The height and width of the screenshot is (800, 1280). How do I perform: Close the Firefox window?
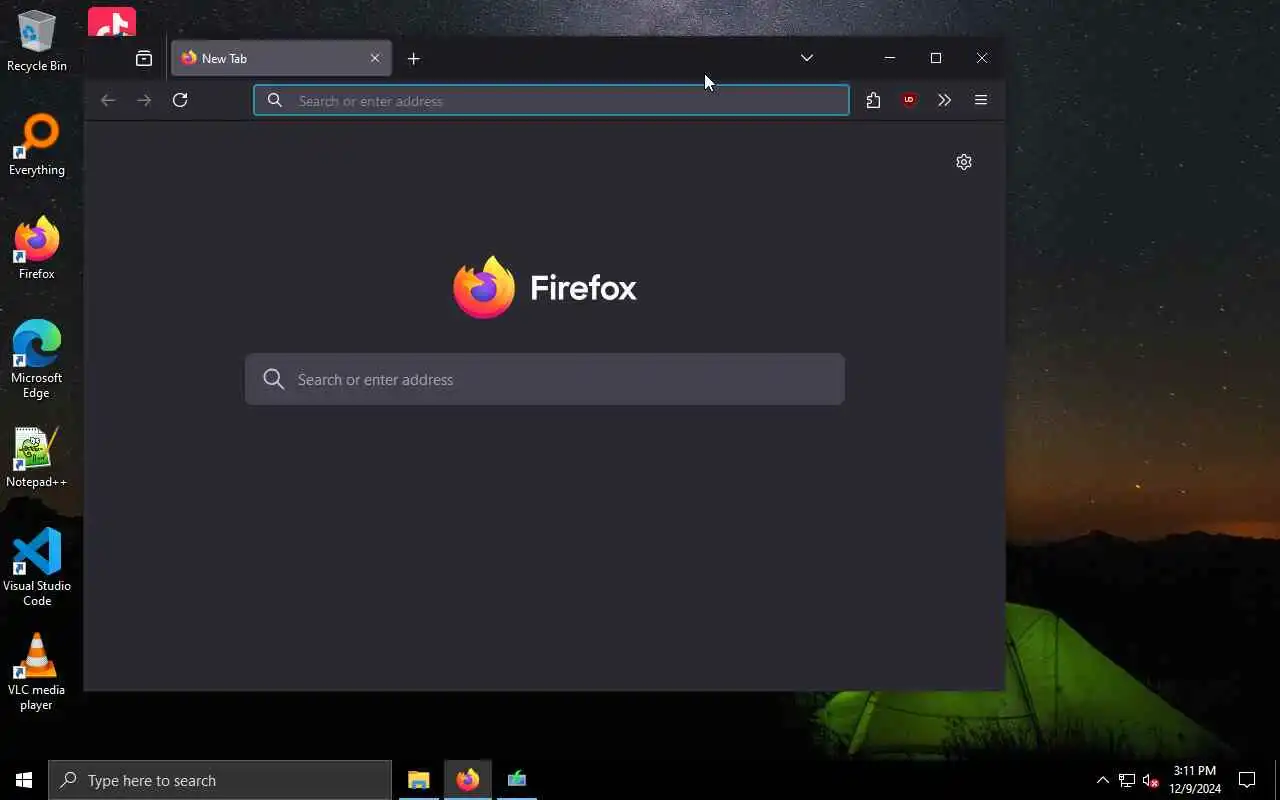[982, 58]
